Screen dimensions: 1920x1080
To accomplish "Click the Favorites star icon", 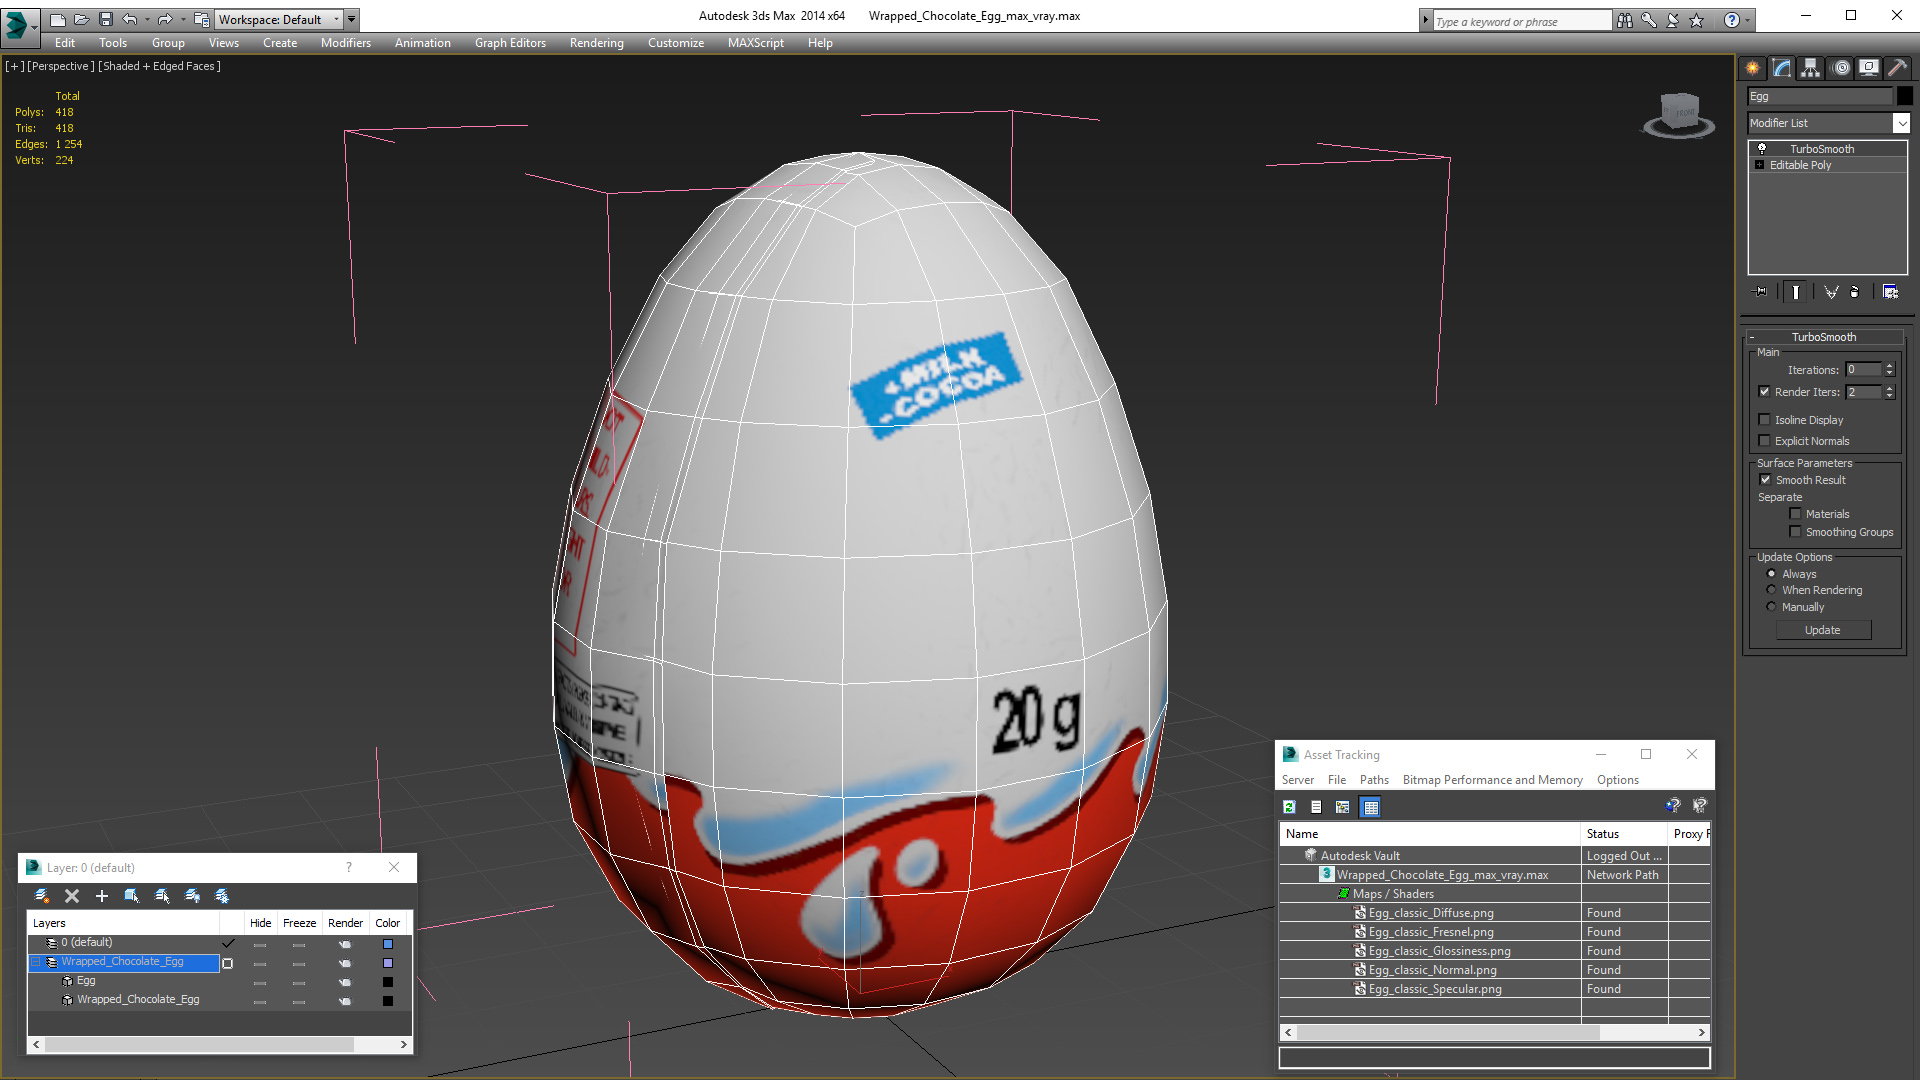I will [x=1697, y=20].
